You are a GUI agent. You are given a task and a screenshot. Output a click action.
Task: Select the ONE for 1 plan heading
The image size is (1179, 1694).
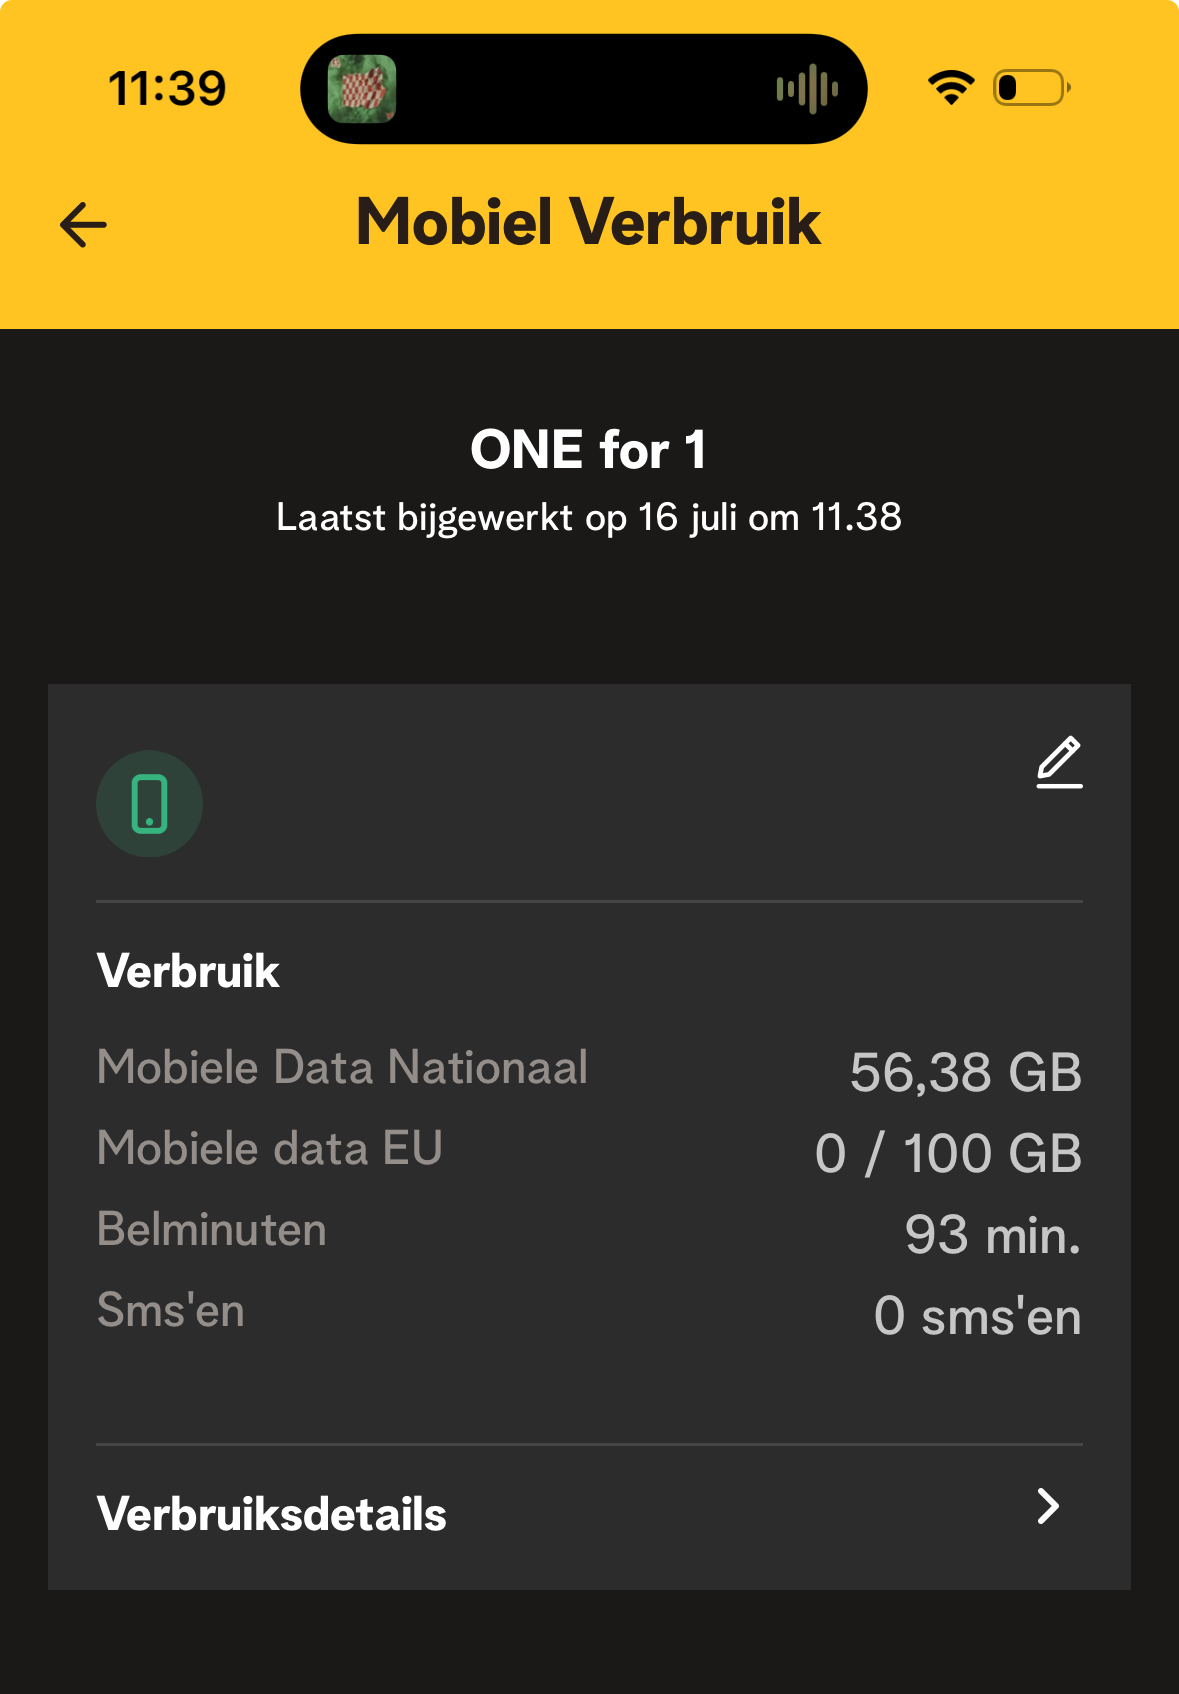point(588,450)
